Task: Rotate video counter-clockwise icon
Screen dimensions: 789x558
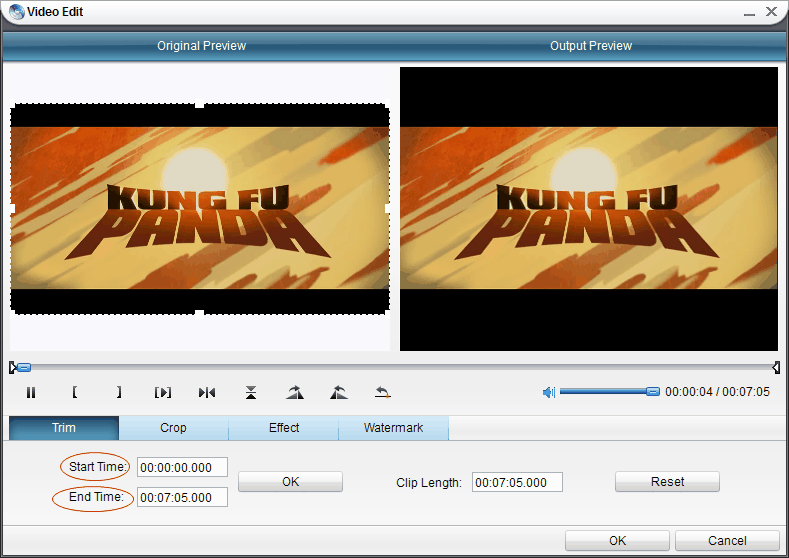Action: coord(339,392)
